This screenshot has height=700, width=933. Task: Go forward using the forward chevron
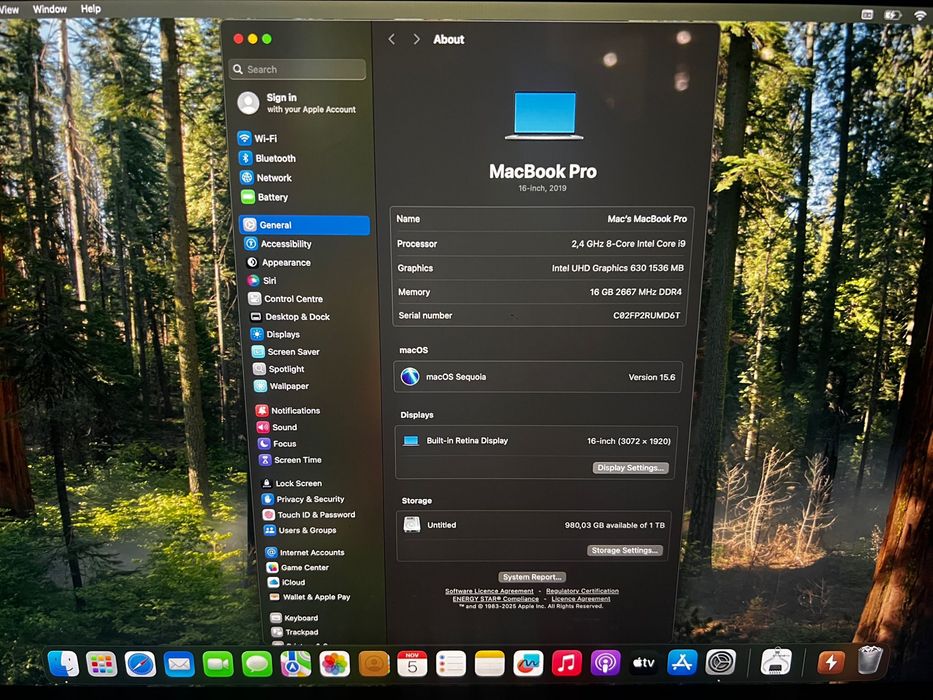416,39
